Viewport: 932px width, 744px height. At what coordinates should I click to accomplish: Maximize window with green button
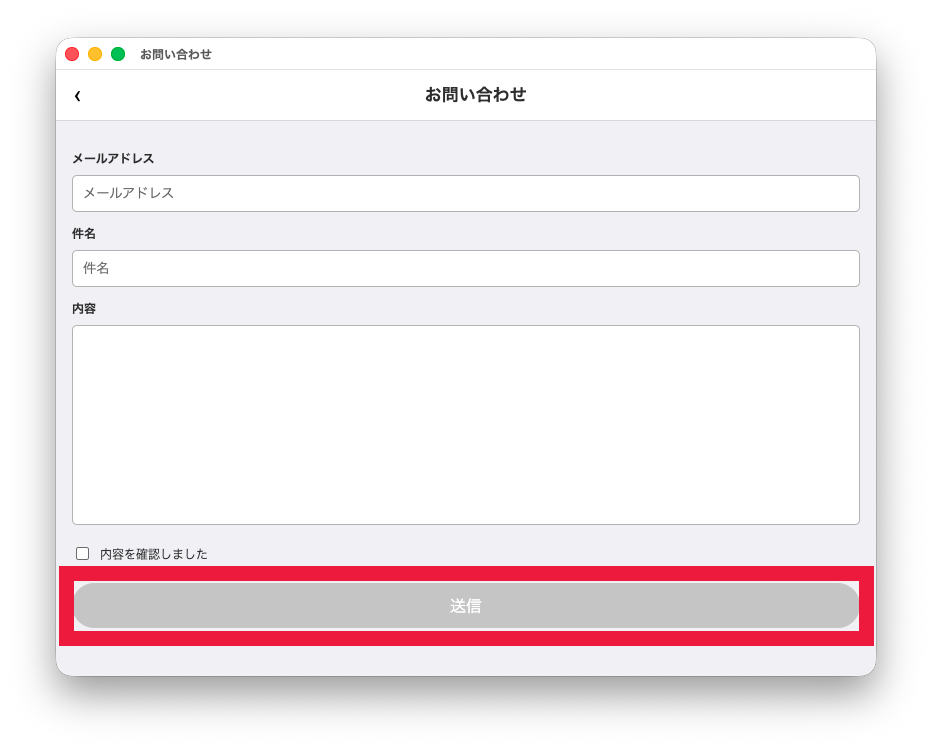[118, 54]
